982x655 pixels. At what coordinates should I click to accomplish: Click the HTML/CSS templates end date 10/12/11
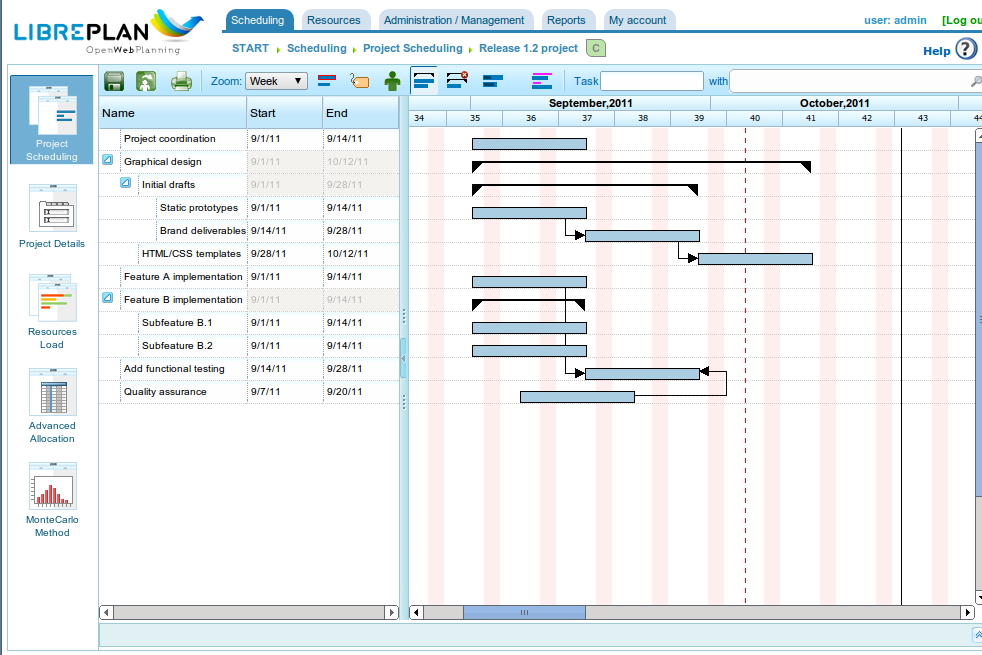(x=348, y=254)
